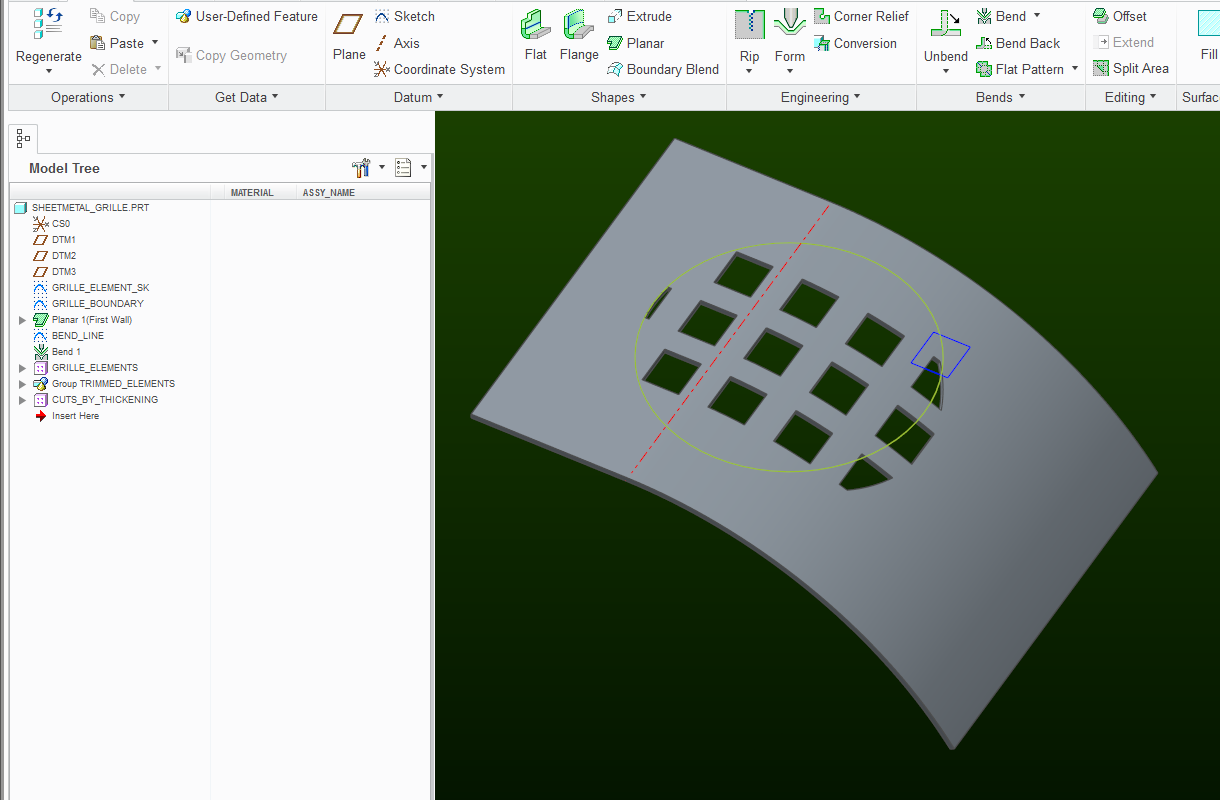The height and width of the screenshot is (800, 1220).
Task: Expand Group TRIMMED_ELEMENTS node
Action: pyautogui.click(x=23, y=384)
